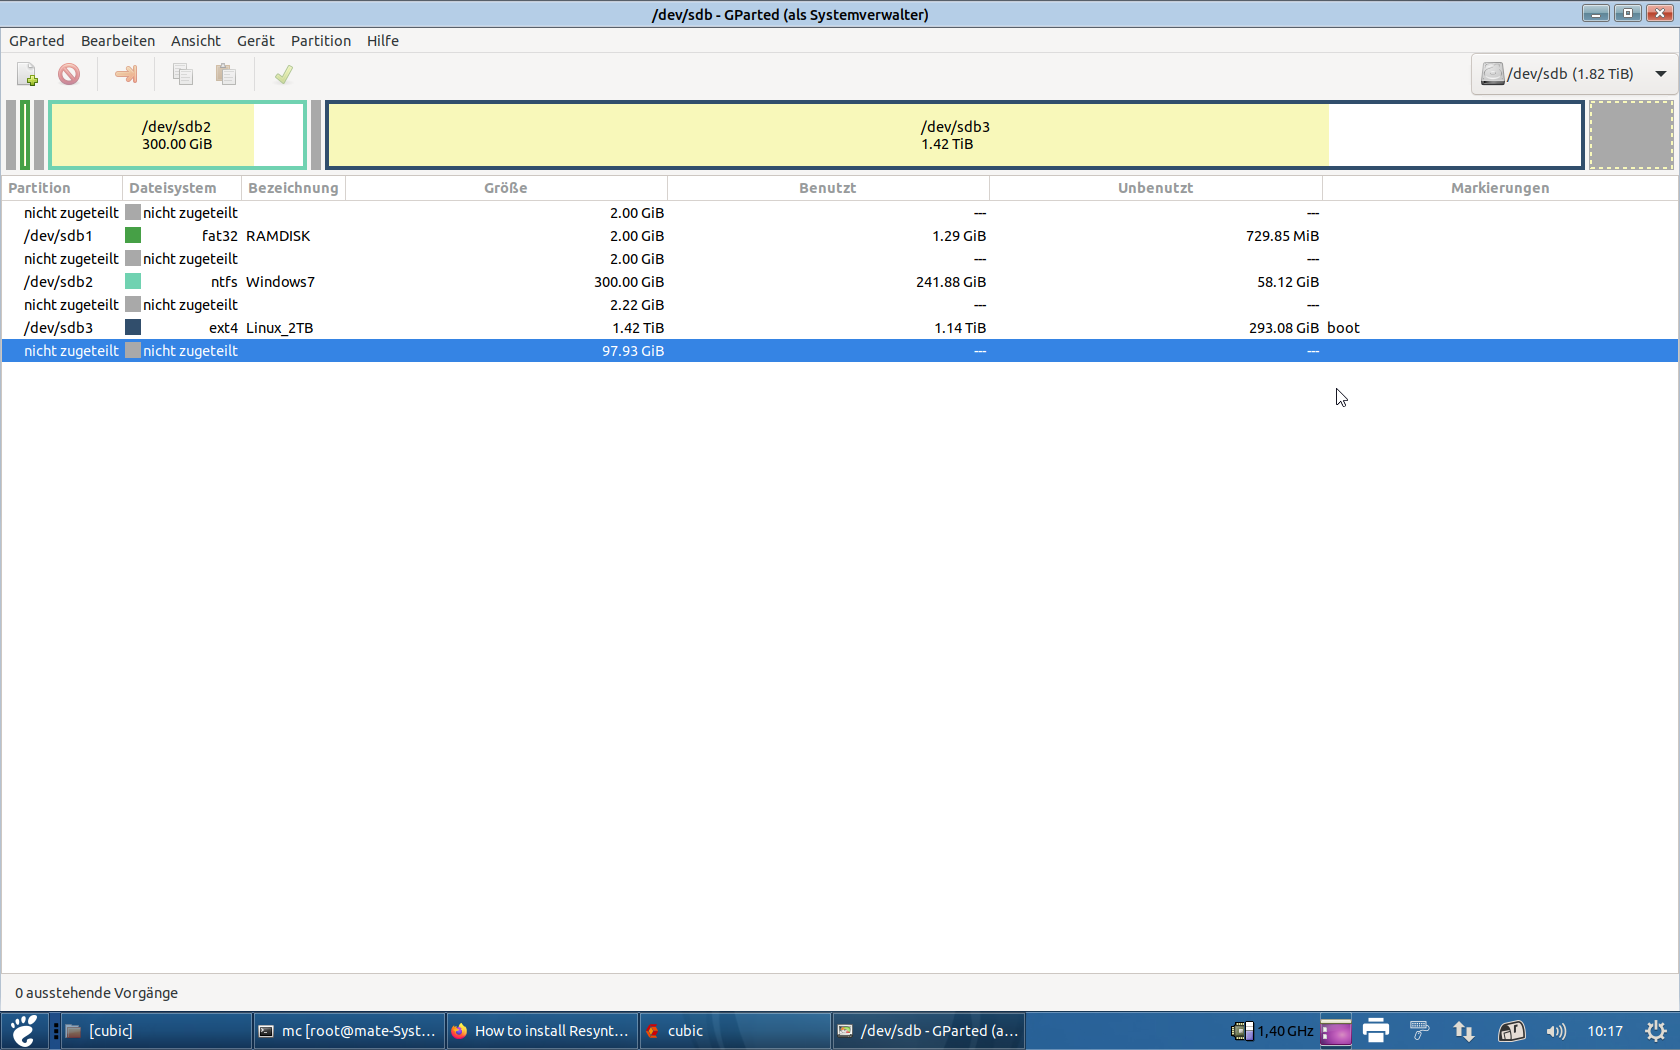Select the /dev/sdb2 partition row
This screenshot has height=1050, width=1680.
[x=840, y=282]
